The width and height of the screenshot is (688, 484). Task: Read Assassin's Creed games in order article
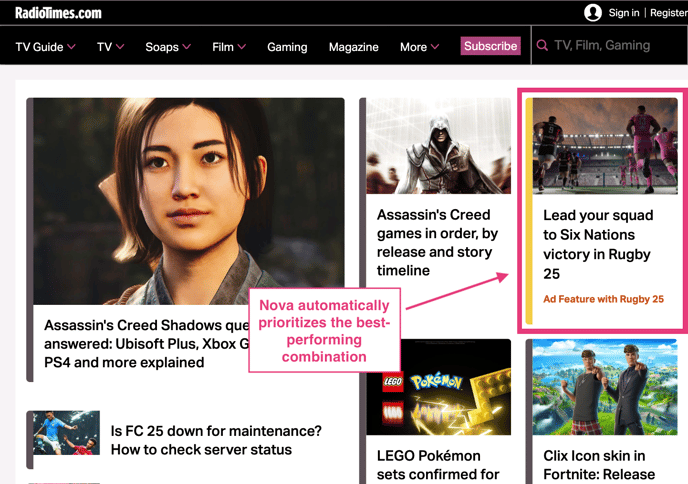pos(437,243)
